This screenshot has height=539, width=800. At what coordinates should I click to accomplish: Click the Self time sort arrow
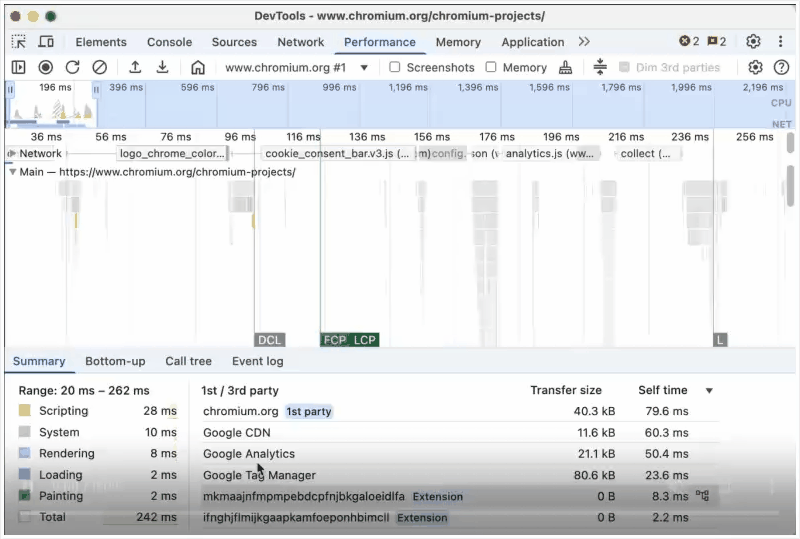(709, 391)
